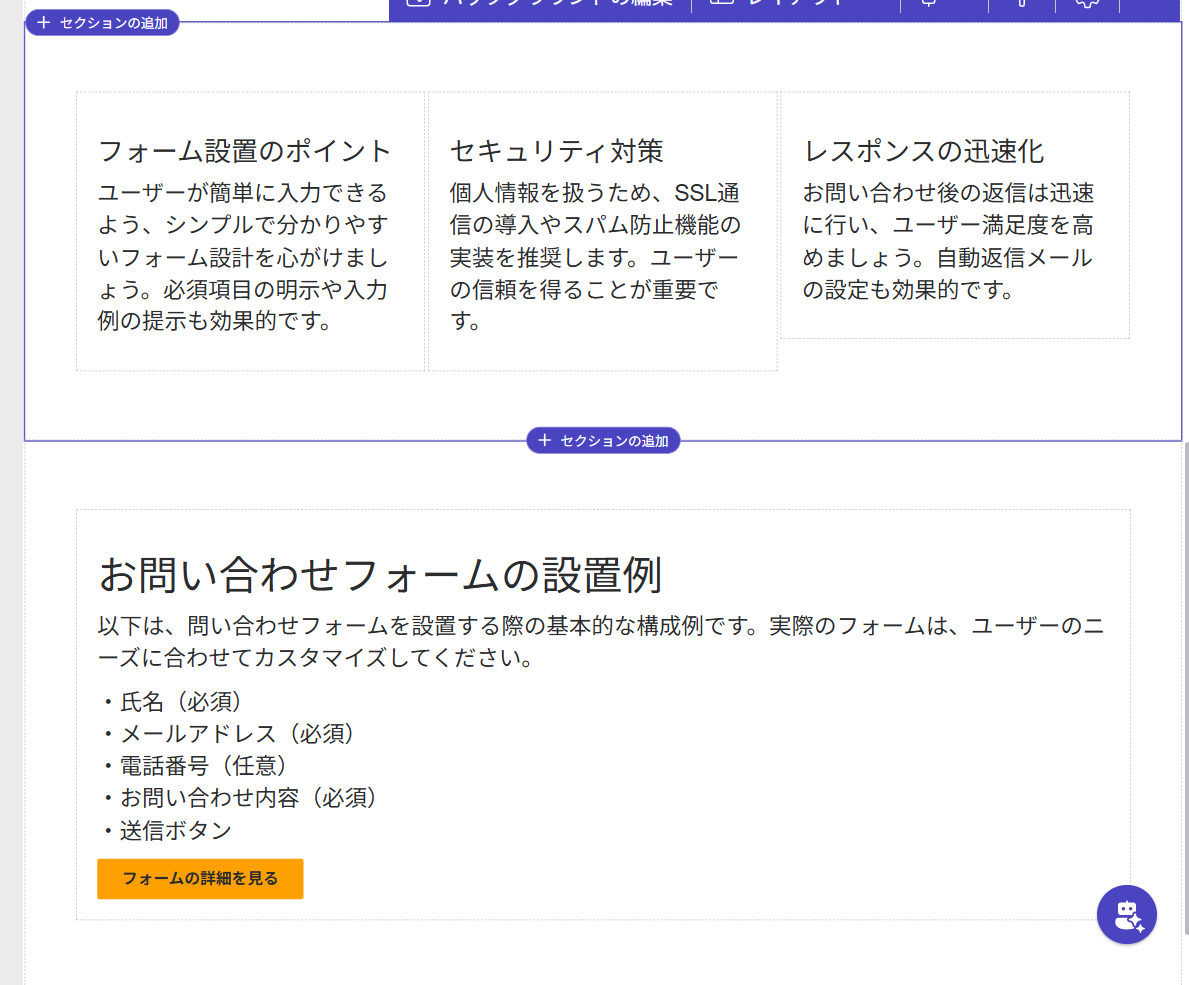Click the orange フォームの詳細を見る button
The height and width of the screenshot is (985, 1189).
click(200, 879)
